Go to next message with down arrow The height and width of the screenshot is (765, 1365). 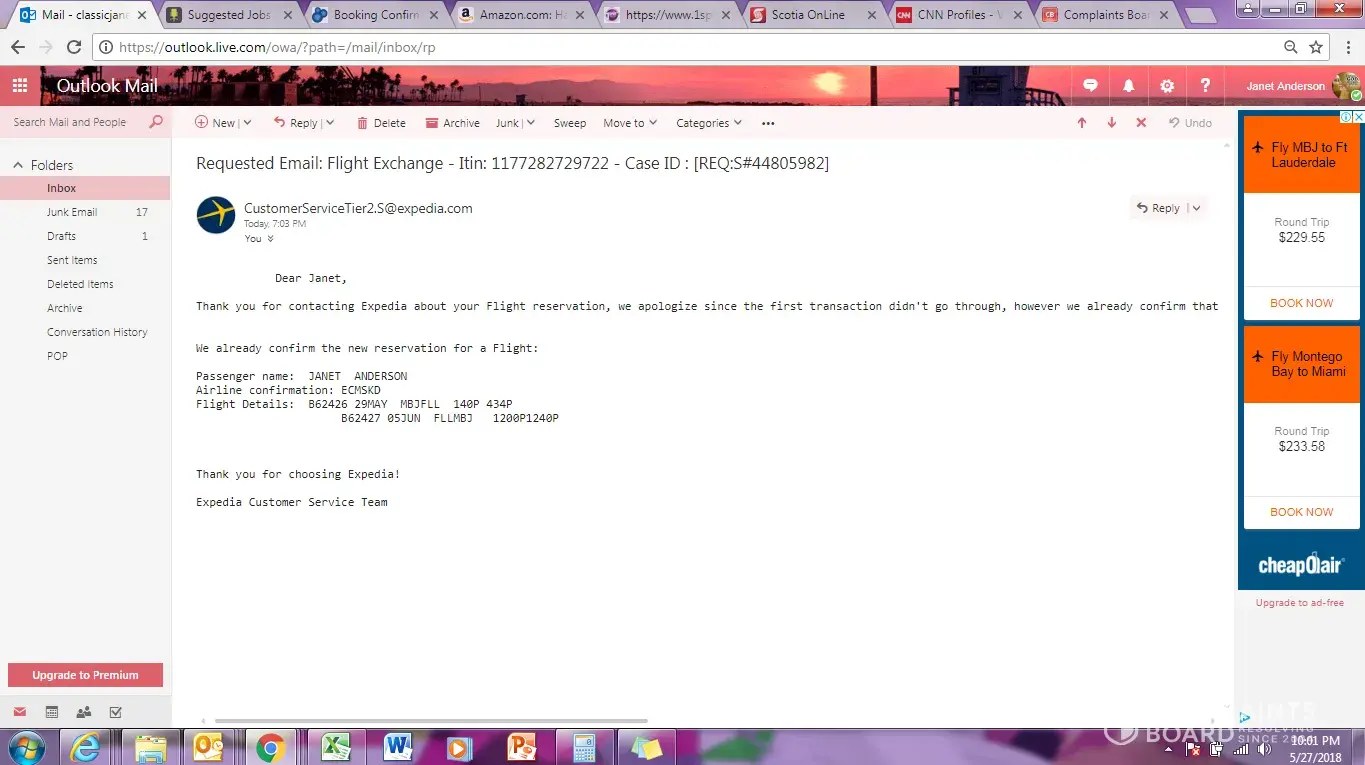[x=1112, y=123]
